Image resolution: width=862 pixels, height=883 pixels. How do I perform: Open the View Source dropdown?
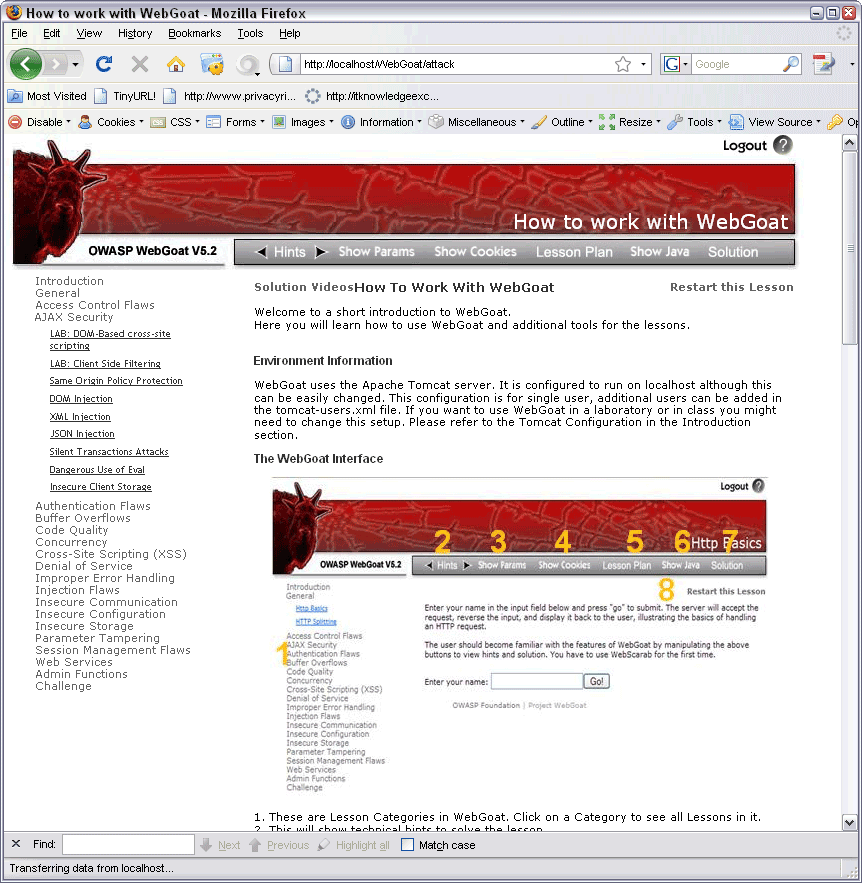(777, 122)
